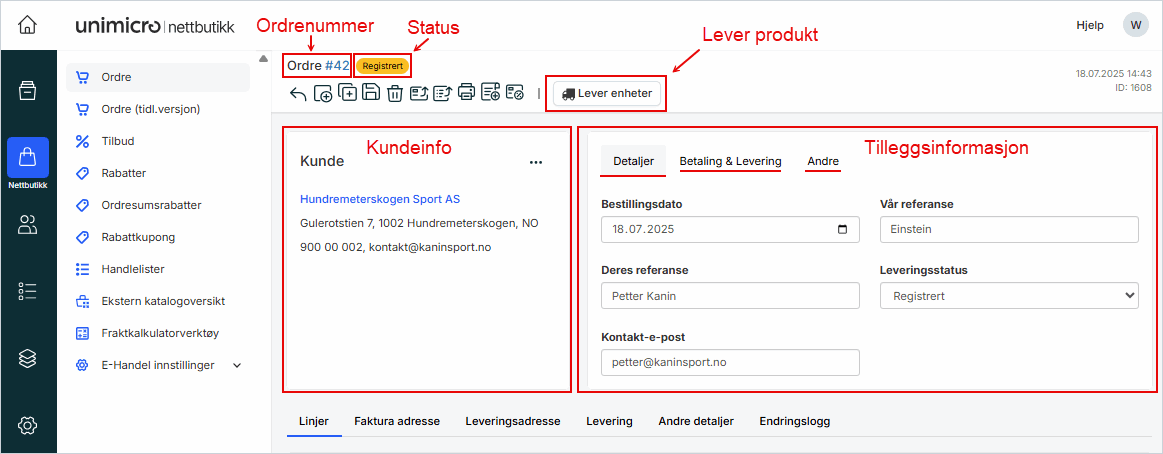Switch to the Betaling & Levering tab
1163x454 pixels.
tap(730, 161)
